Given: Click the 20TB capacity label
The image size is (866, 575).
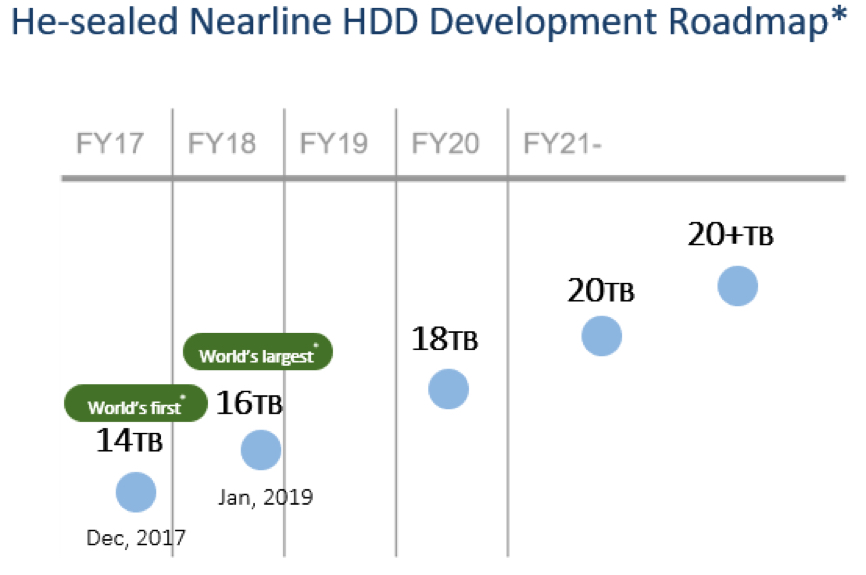Looking at the screenshot, I should pos(601,291).
